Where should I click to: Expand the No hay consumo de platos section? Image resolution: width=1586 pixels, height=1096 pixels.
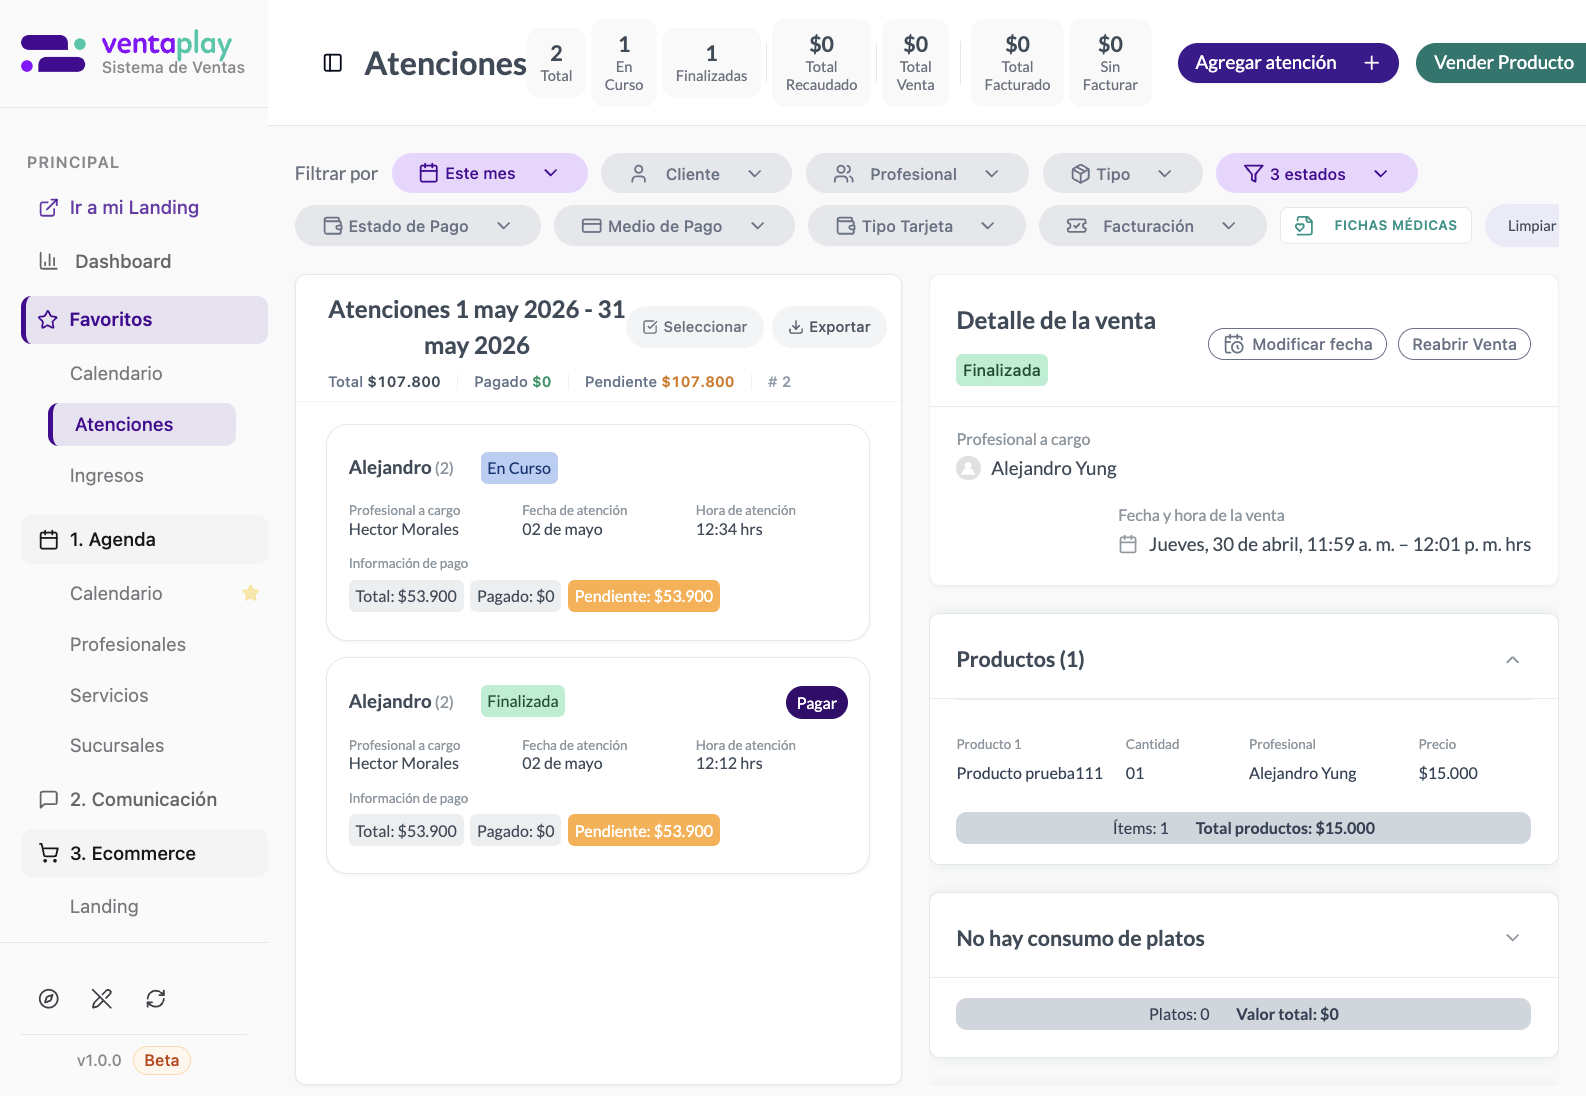[1513, 938]
